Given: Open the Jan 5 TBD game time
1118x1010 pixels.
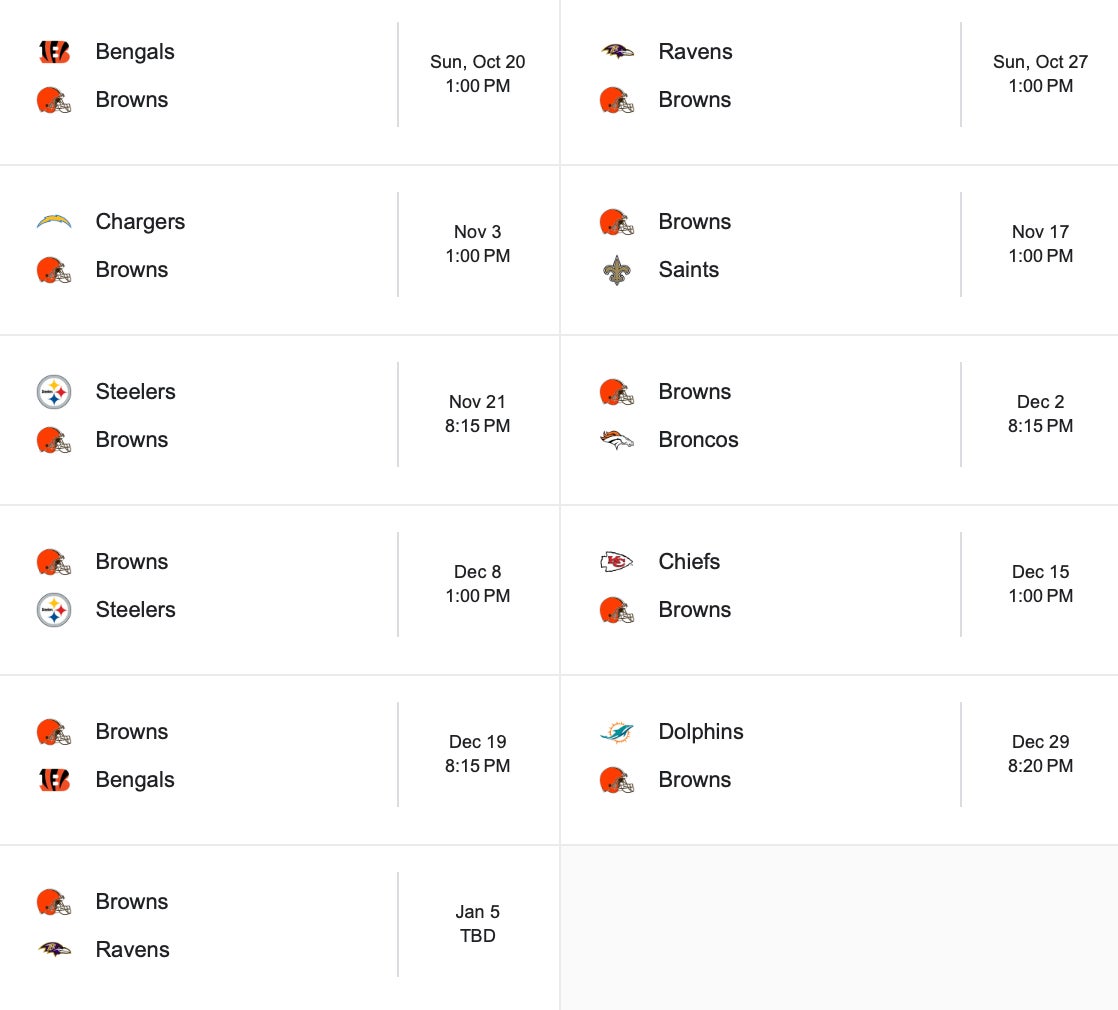Looking at the screenshot, I should tap(477, 936).
